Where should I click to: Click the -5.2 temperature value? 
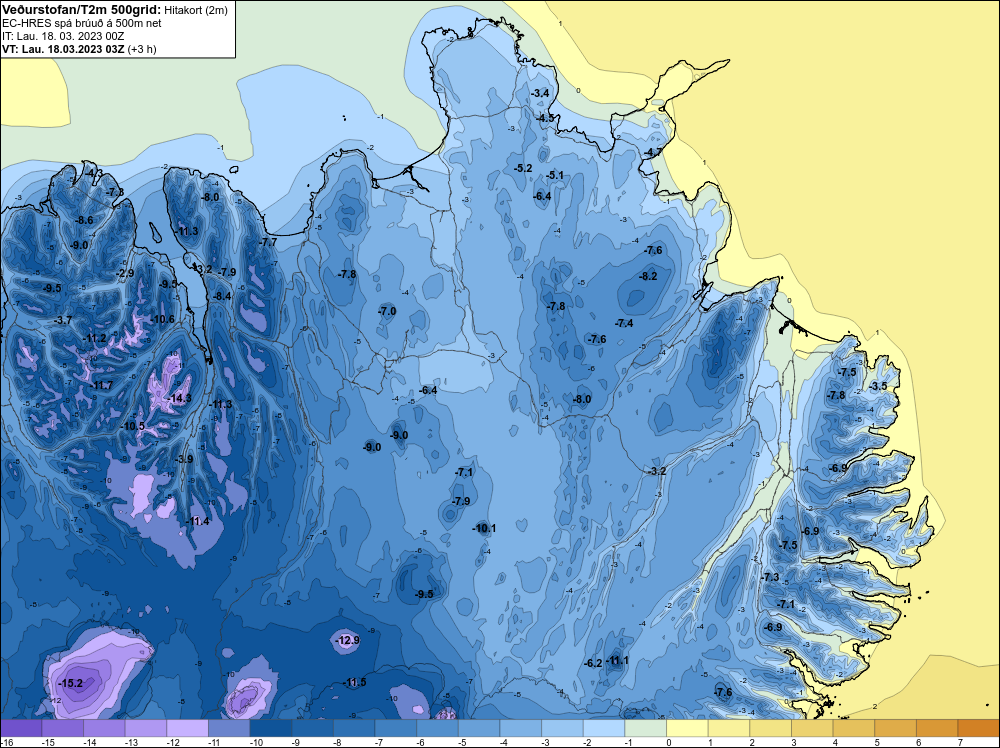pyautogui.click(x=523, y=168)
